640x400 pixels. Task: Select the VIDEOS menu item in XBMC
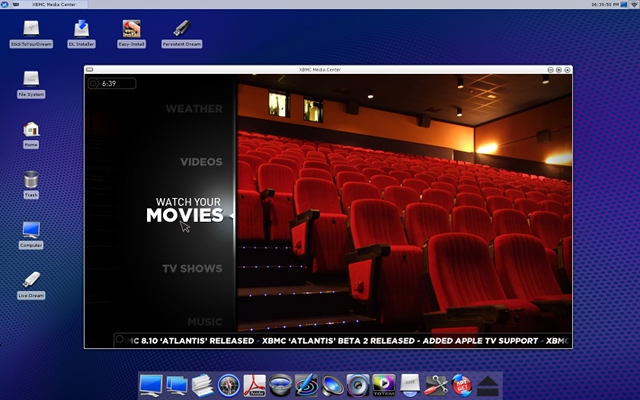point(201,162)
